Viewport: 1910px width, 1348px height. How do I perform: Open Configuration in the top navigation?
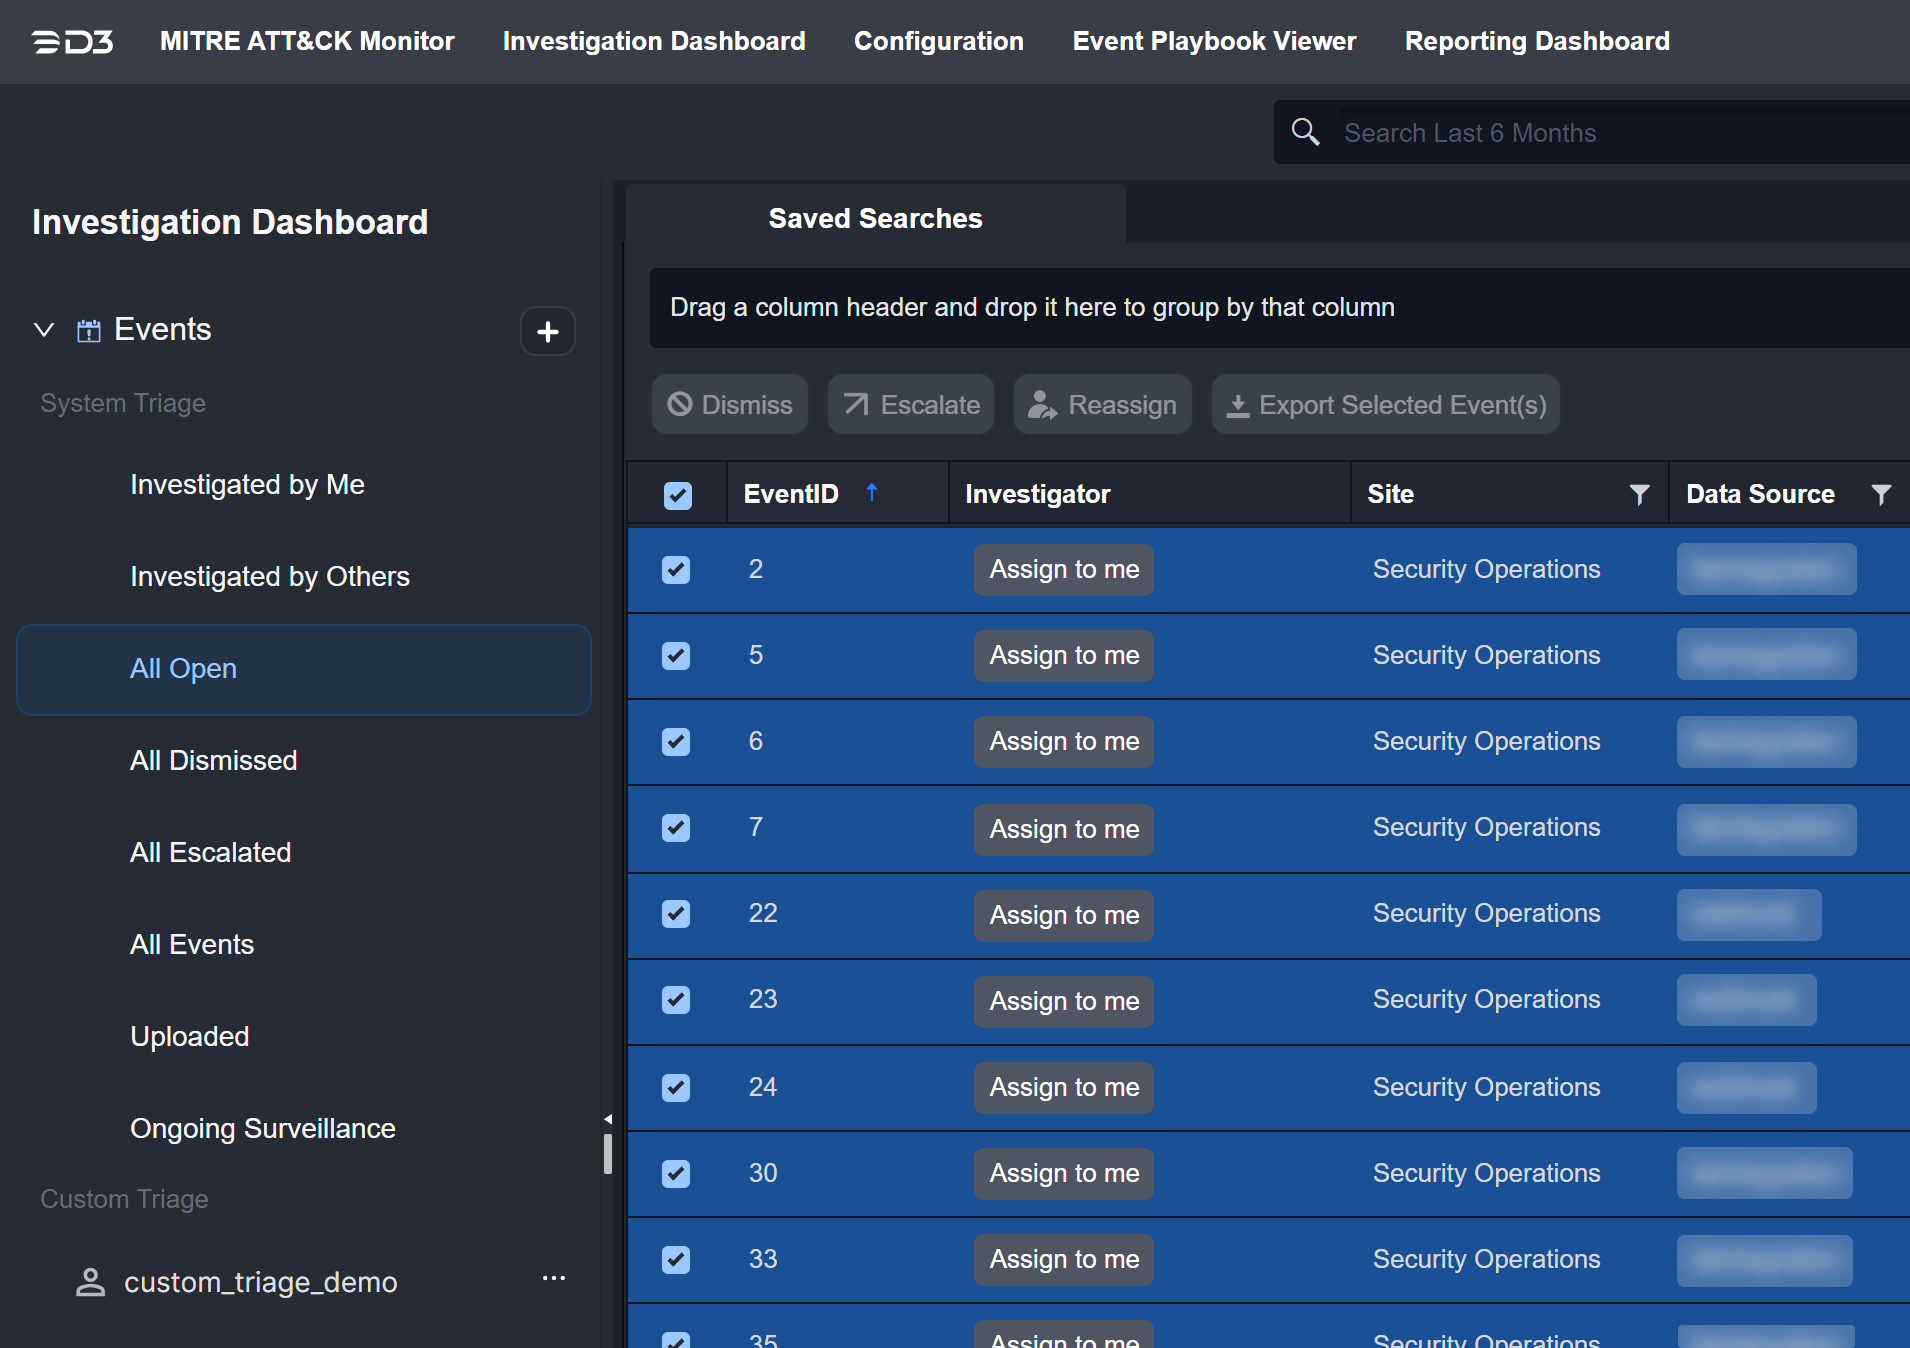pos(938,41)
